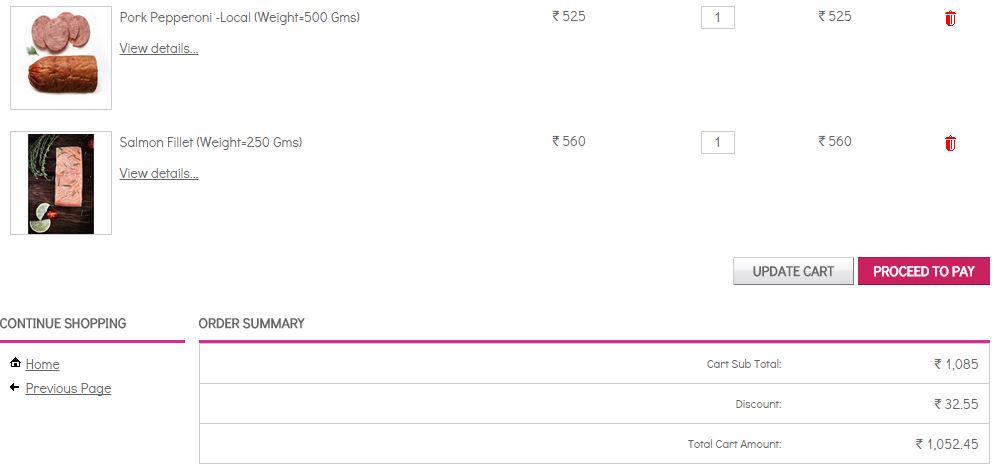This screenshot has height=465, width=995.
Task: Proceed to Pay for the order
Action: [923, 271]
